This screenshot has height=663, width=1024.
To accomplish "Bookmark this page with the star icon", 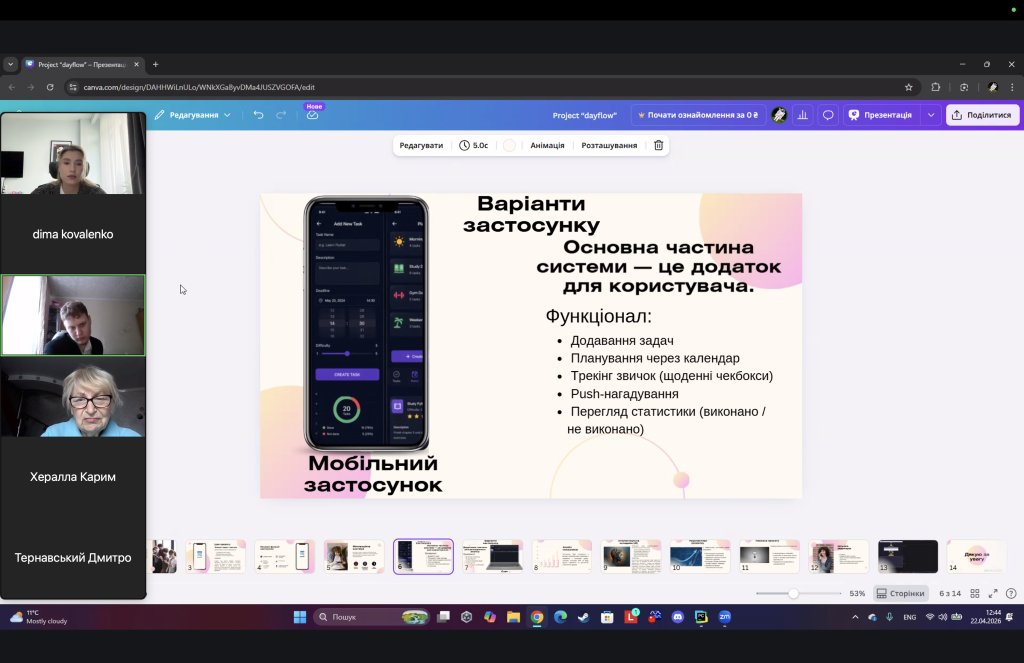I will tap(908, 87).
